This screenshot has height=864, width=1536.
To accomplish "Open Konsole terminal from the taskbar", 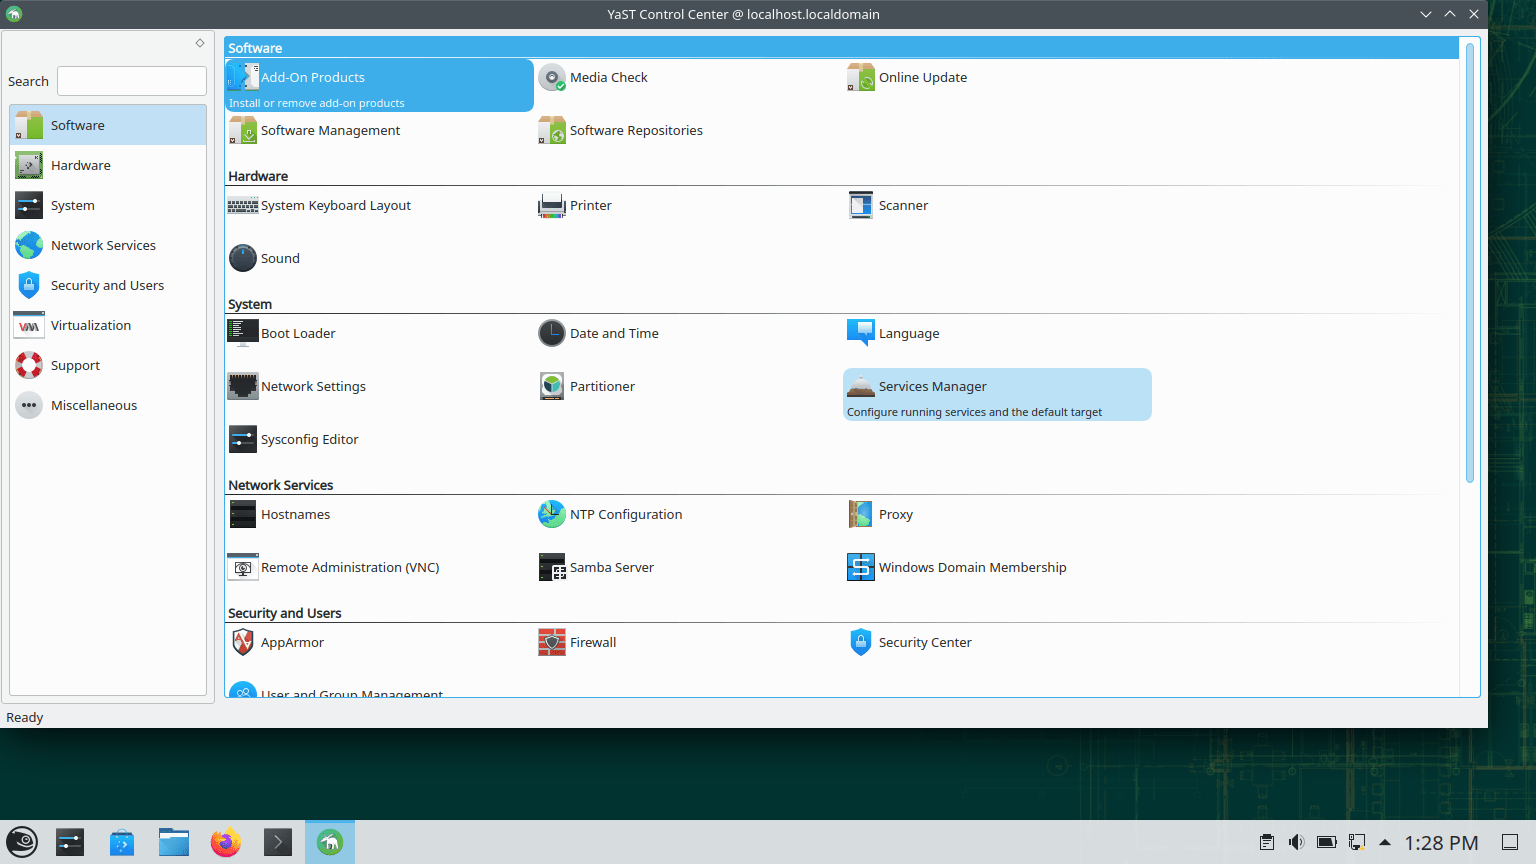I will point(278,842).
